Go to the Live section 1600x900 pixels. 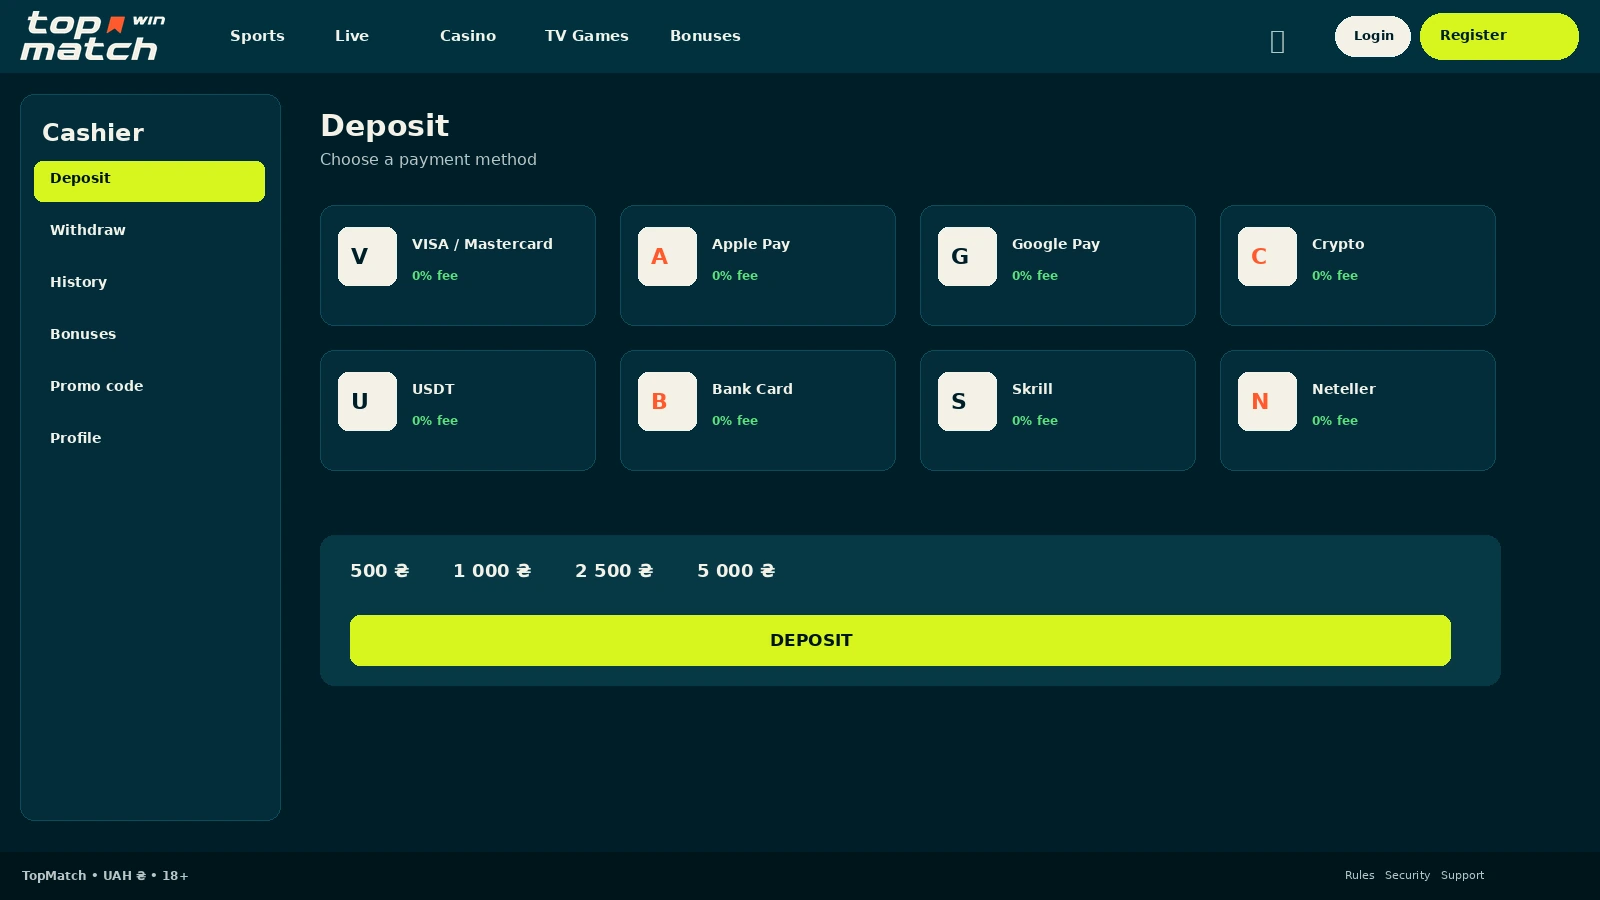click(x=352, y=36)
